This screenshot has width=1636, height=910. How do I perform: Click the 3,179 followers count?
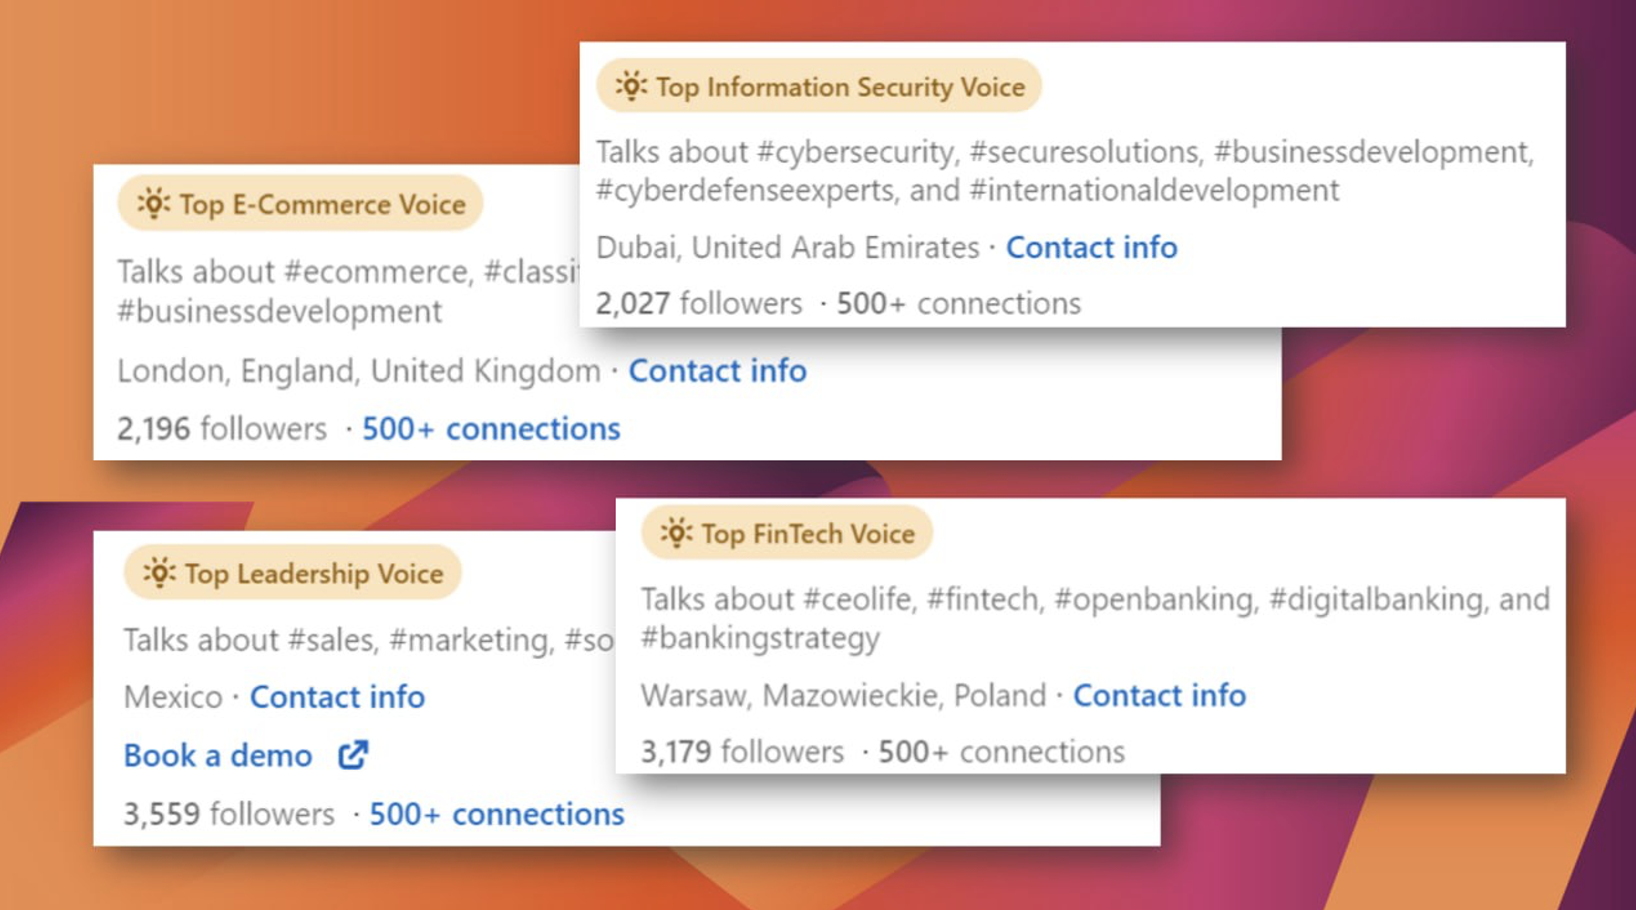[742, 751]
